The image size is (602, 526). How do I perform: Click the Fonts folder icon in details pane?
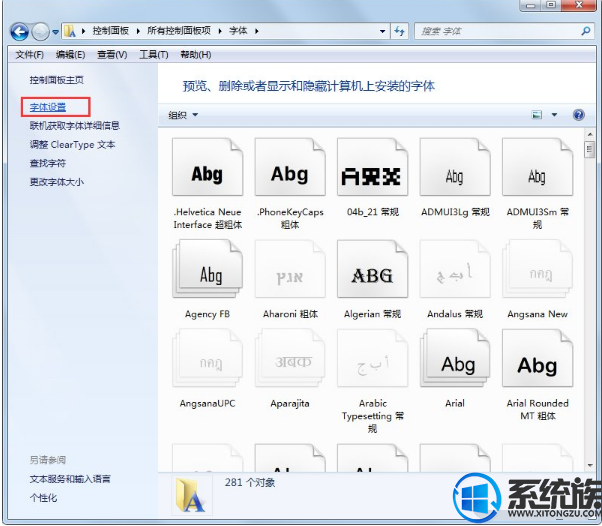[190, 496]
